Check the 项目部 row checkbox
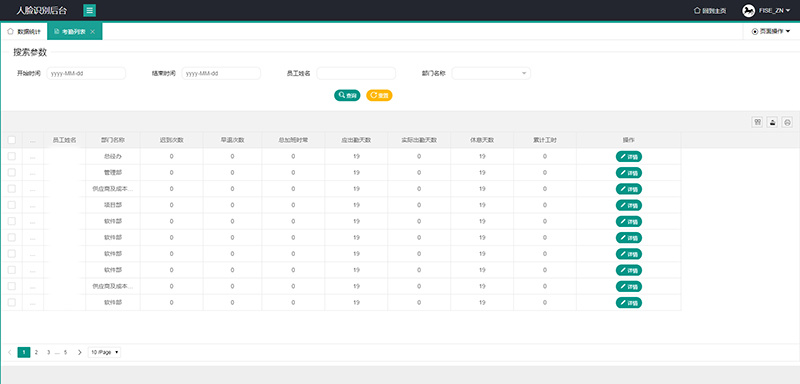800x384 pixels. 12,205
